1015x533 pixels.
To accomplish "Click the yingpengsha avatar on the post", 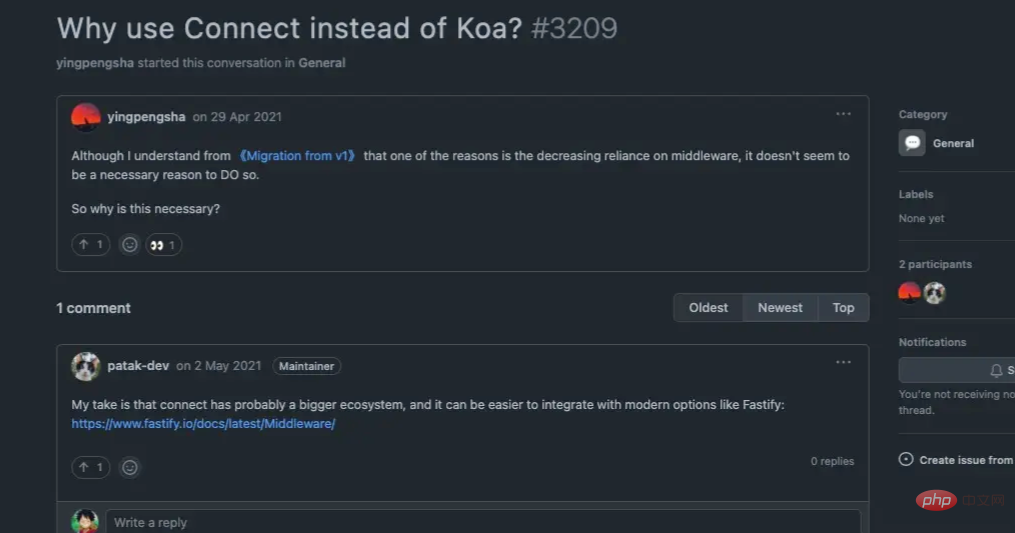I will click(x=86, y=116).
